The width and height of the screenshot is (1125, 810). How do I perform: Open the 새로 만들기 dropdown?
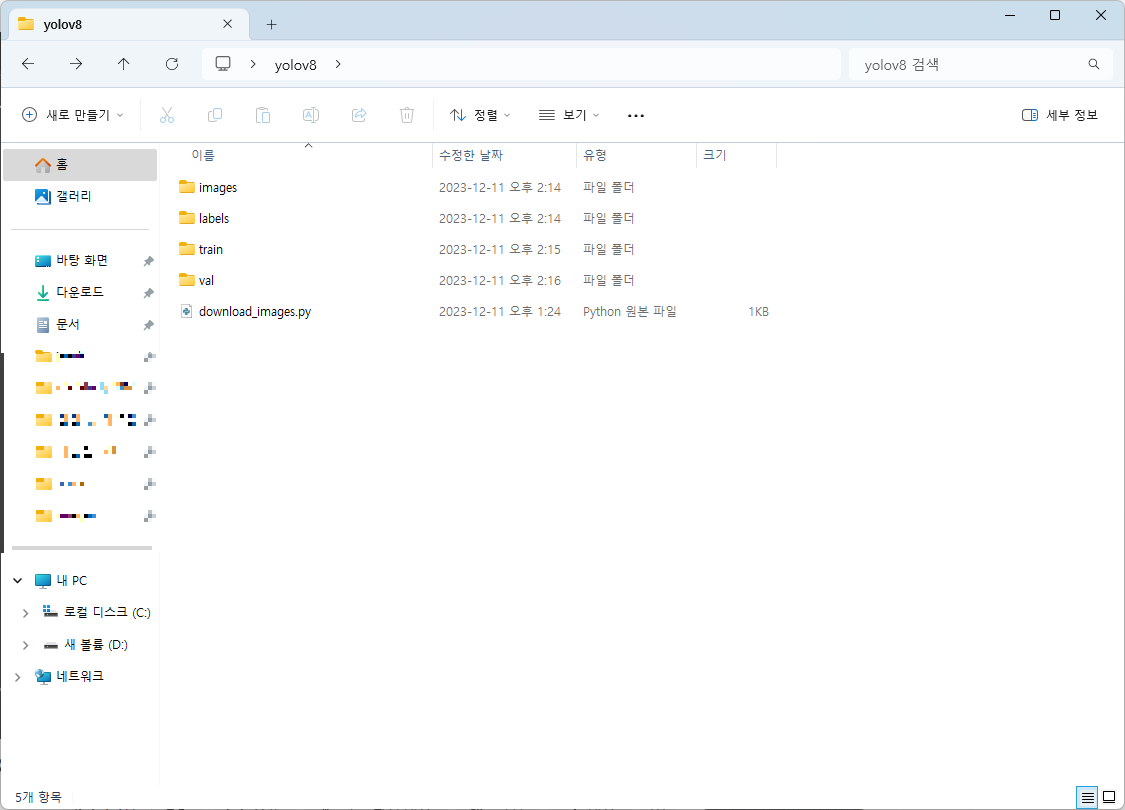click(72, 115)
